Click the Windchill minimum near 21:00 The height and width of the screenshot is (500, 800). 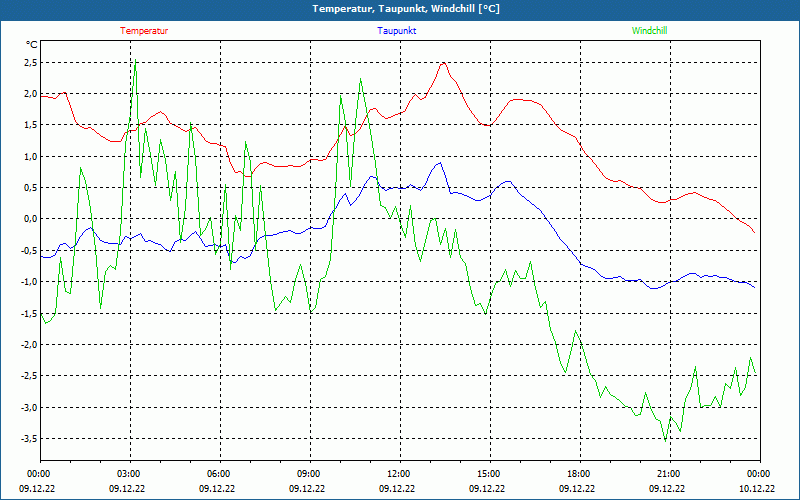665,440
